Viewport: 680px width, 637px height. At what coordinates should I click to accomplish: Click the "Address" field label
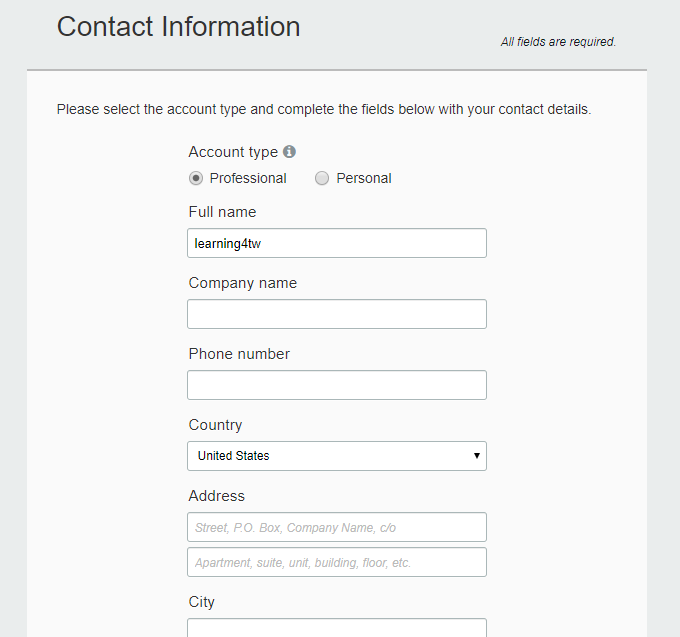tap(216, 496)
